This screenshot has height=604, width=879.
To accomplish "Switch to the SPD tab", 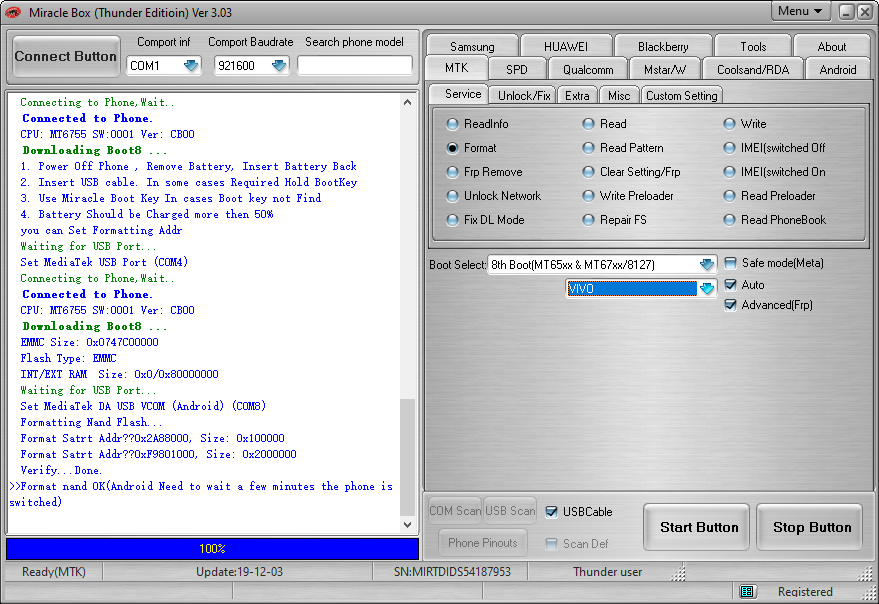I will point(517,70).
